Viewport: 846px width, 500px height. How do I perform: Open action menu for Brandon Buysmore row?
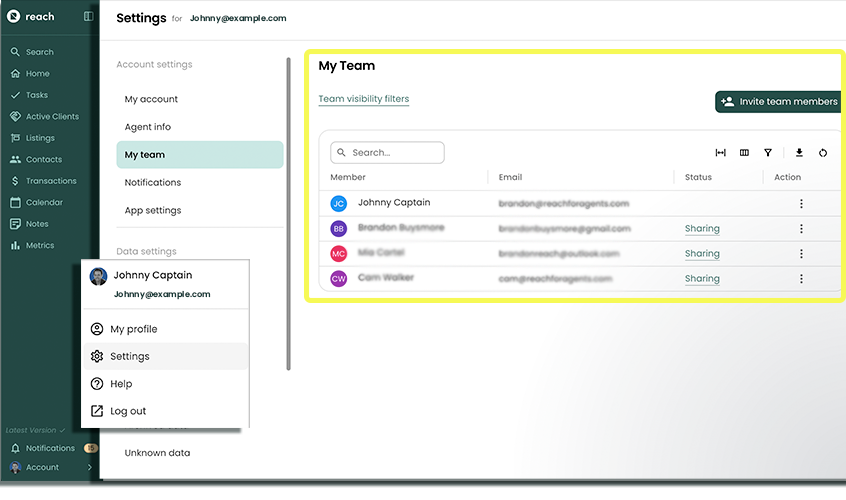(x=801, y=229)
